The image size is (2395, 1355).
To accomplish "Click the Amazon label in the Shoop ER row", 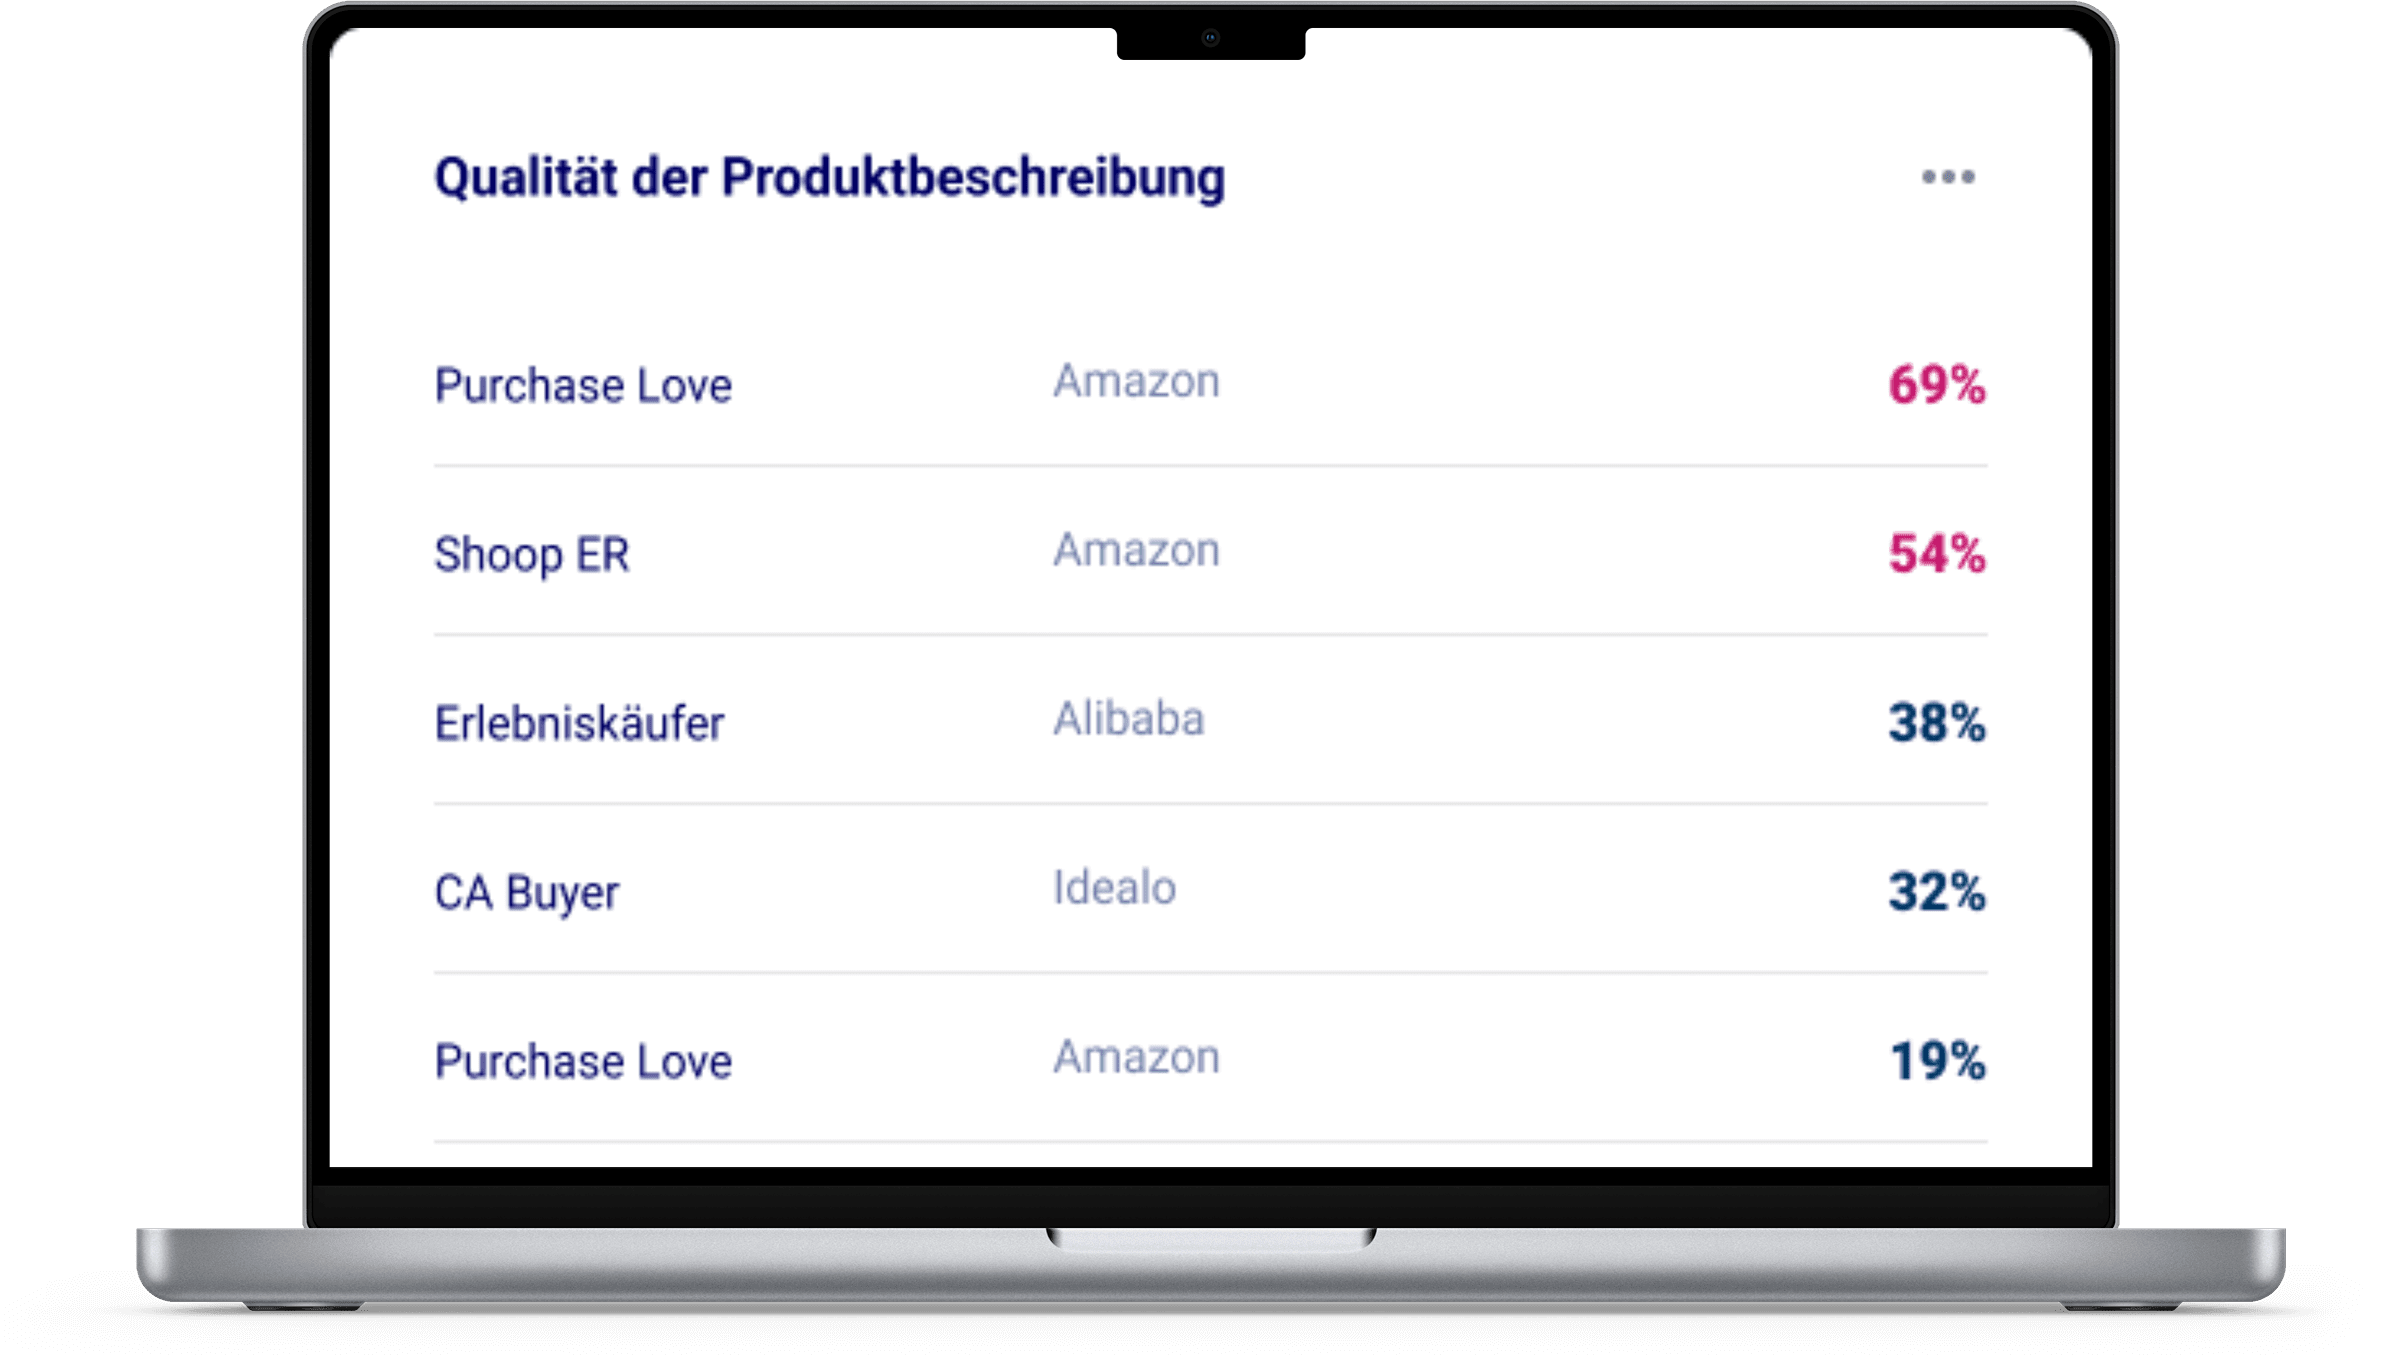I will [1136, 551].
